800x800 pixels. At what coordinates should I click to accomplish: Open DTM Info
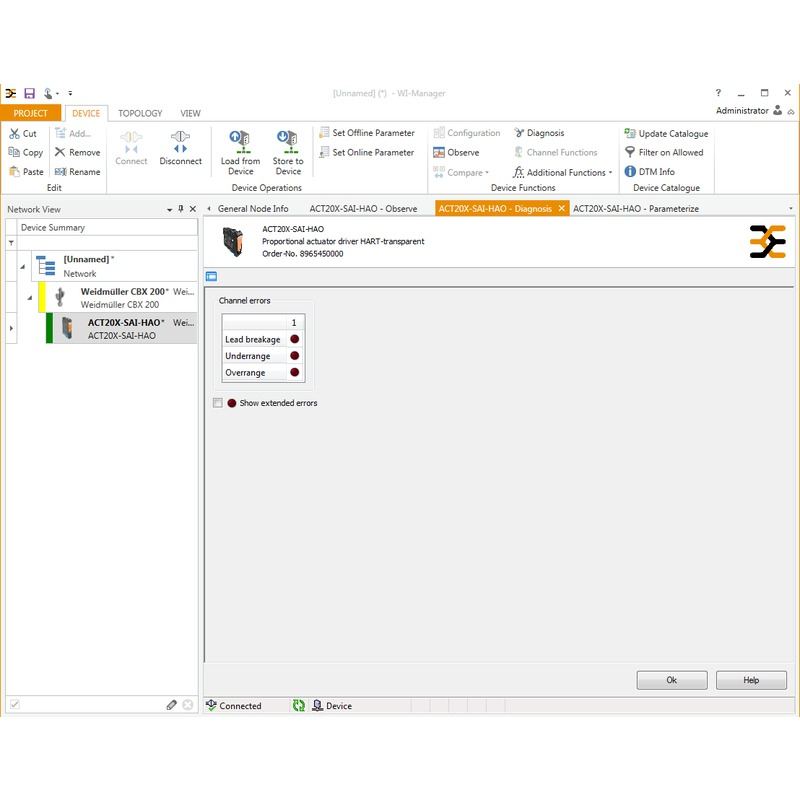click(649, 172)
